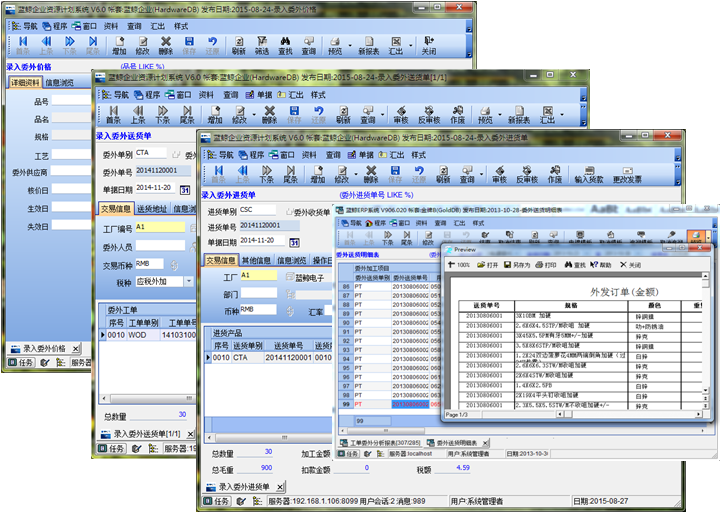Select 工单委外分析报表[307/285] tab in report window
This screenshot has width=721, height=513.
coord(380,443)
